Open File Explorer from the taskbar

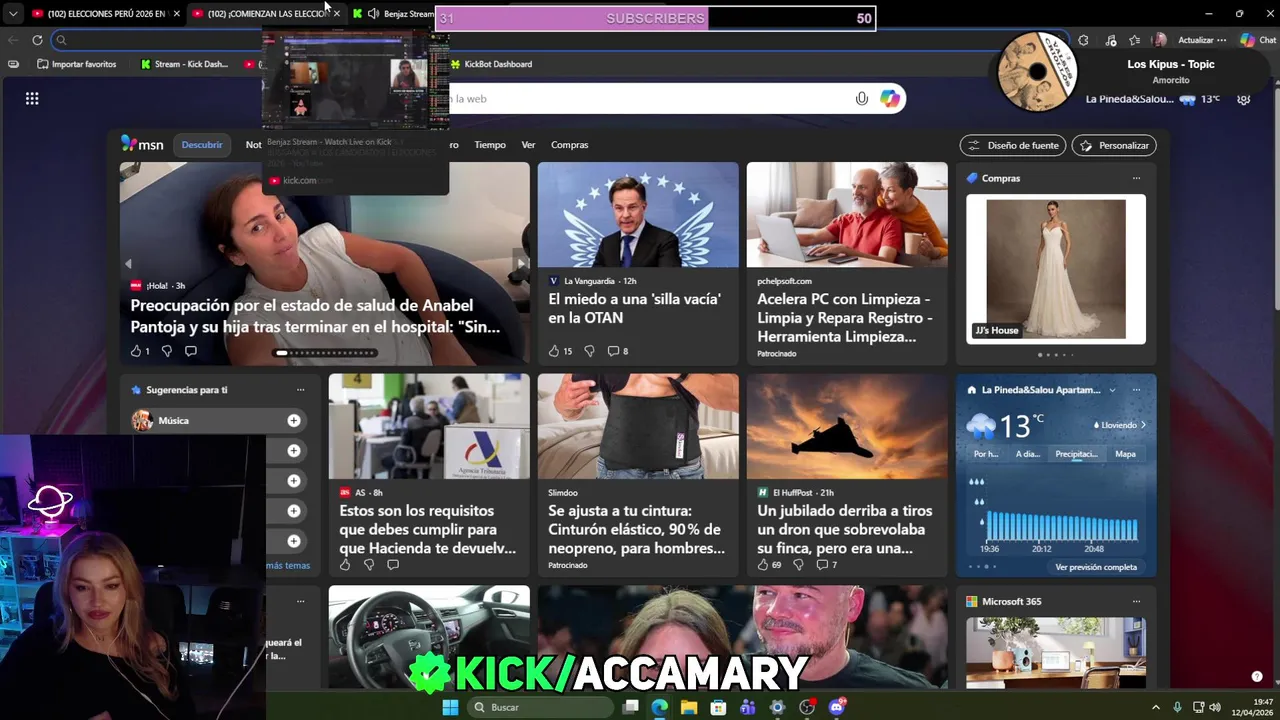coord(689,707)
